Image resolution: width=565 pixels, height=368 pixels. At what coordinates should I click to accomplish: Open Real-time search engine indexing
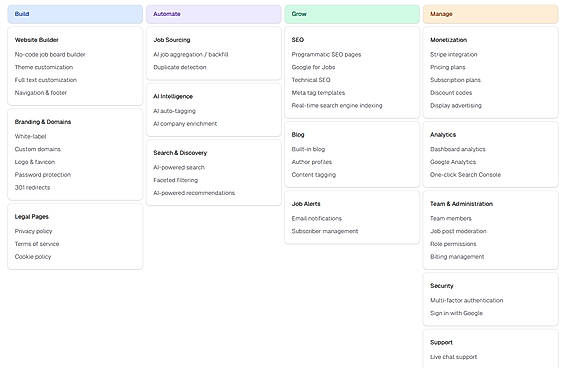click(x=337, y=105)
